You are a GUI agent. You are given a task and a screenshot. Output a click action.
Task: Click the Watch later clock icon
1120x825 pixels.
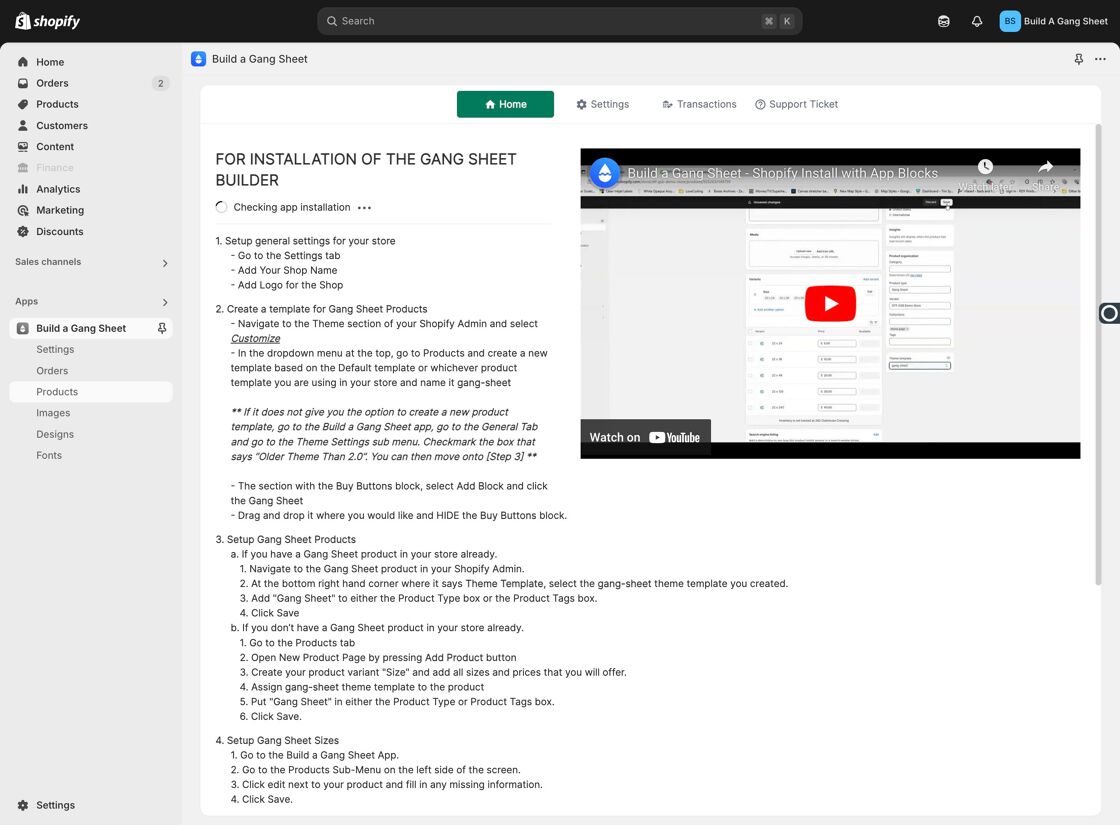[985, 166]
